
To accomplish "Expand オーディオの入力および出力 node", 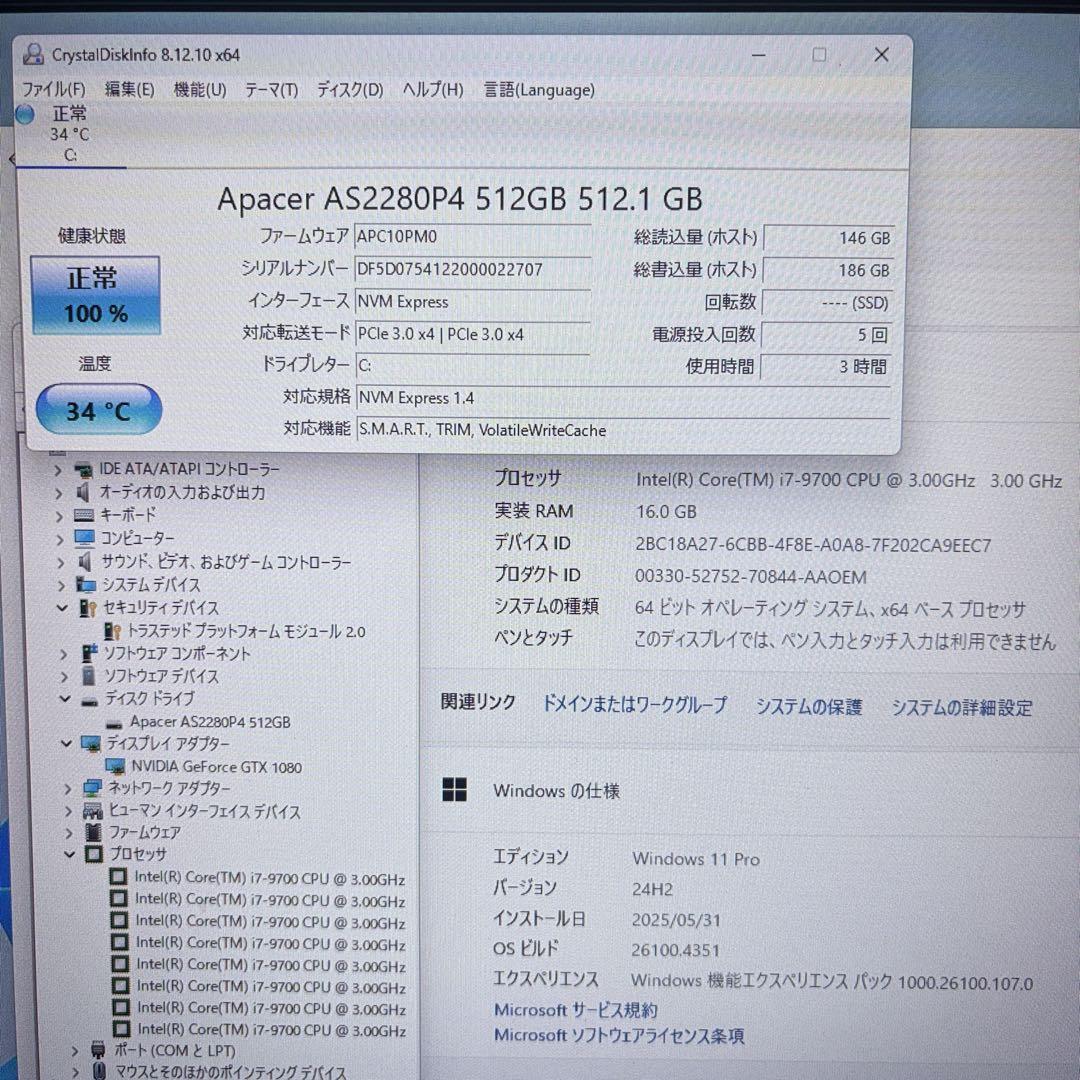I will coord(59,493).
